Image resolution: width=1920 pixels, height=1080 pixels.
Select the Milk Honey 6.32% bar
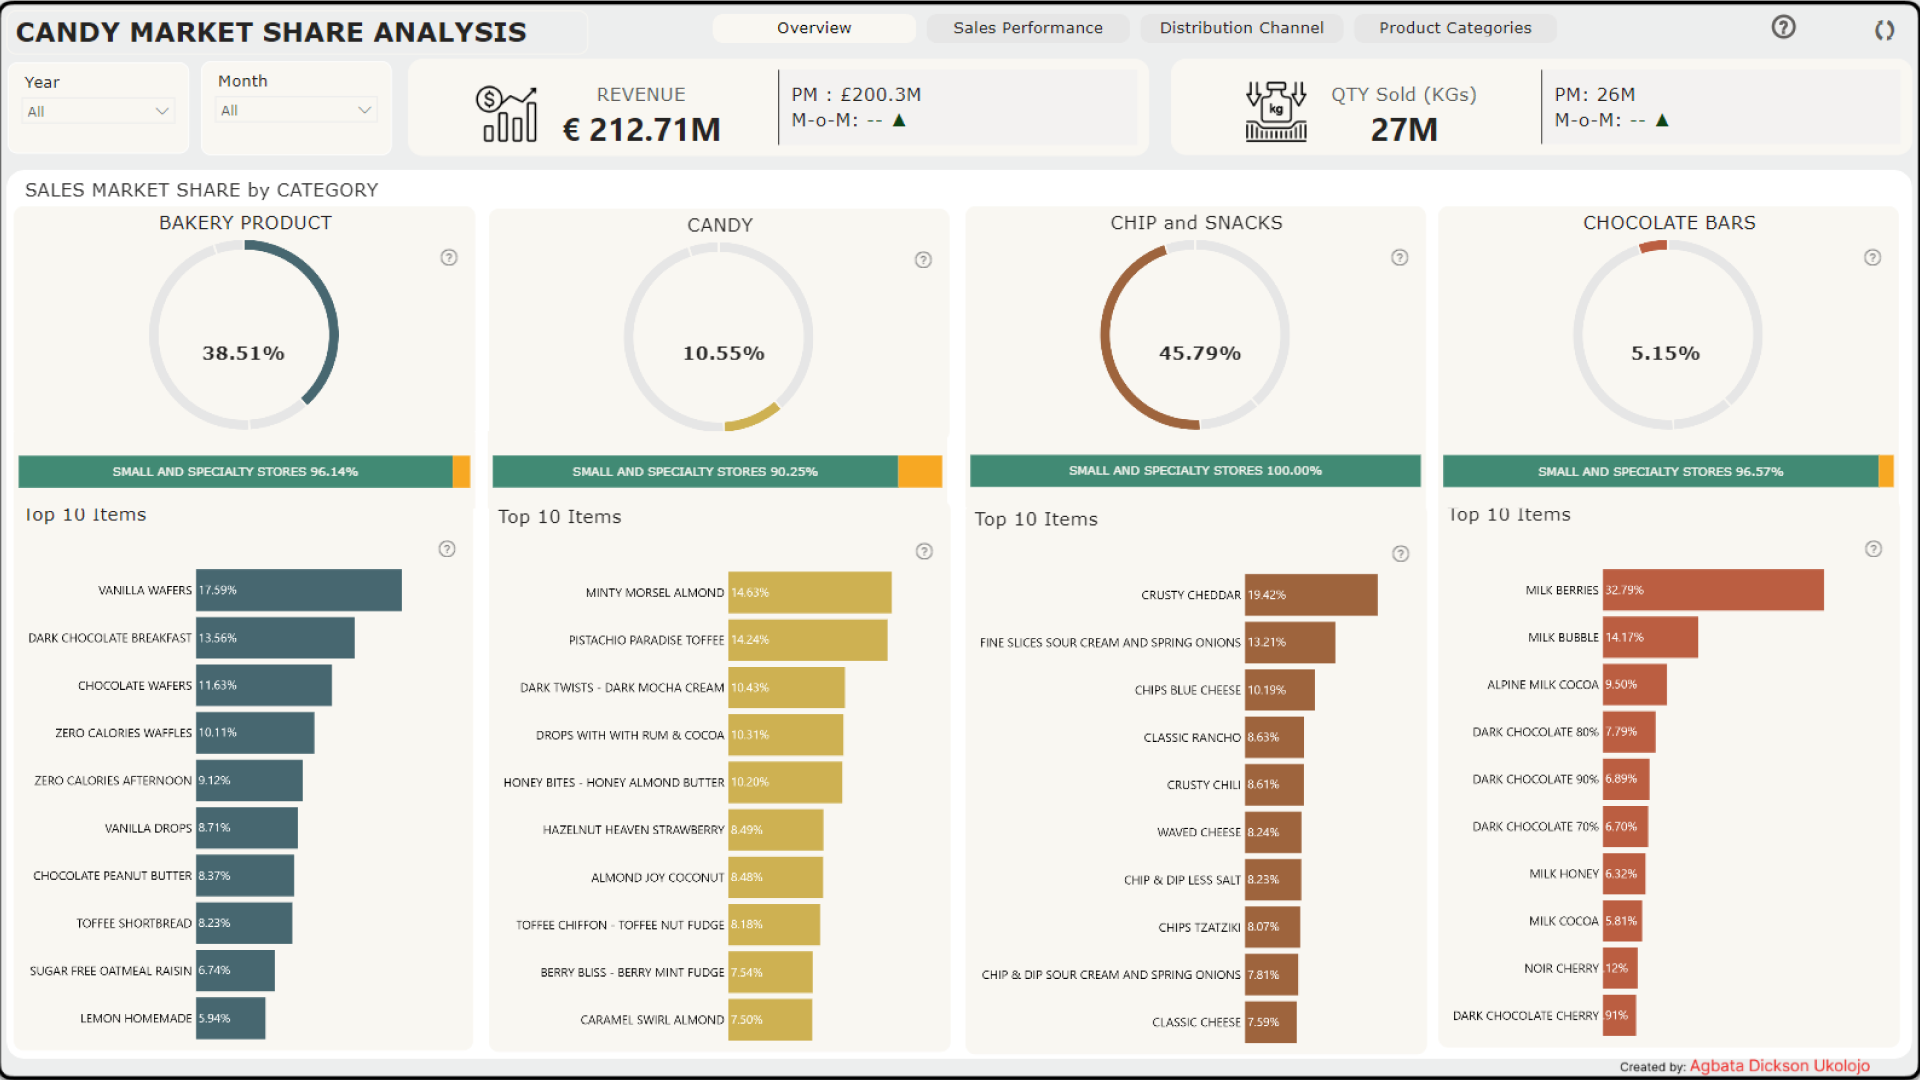[1624, 874]
